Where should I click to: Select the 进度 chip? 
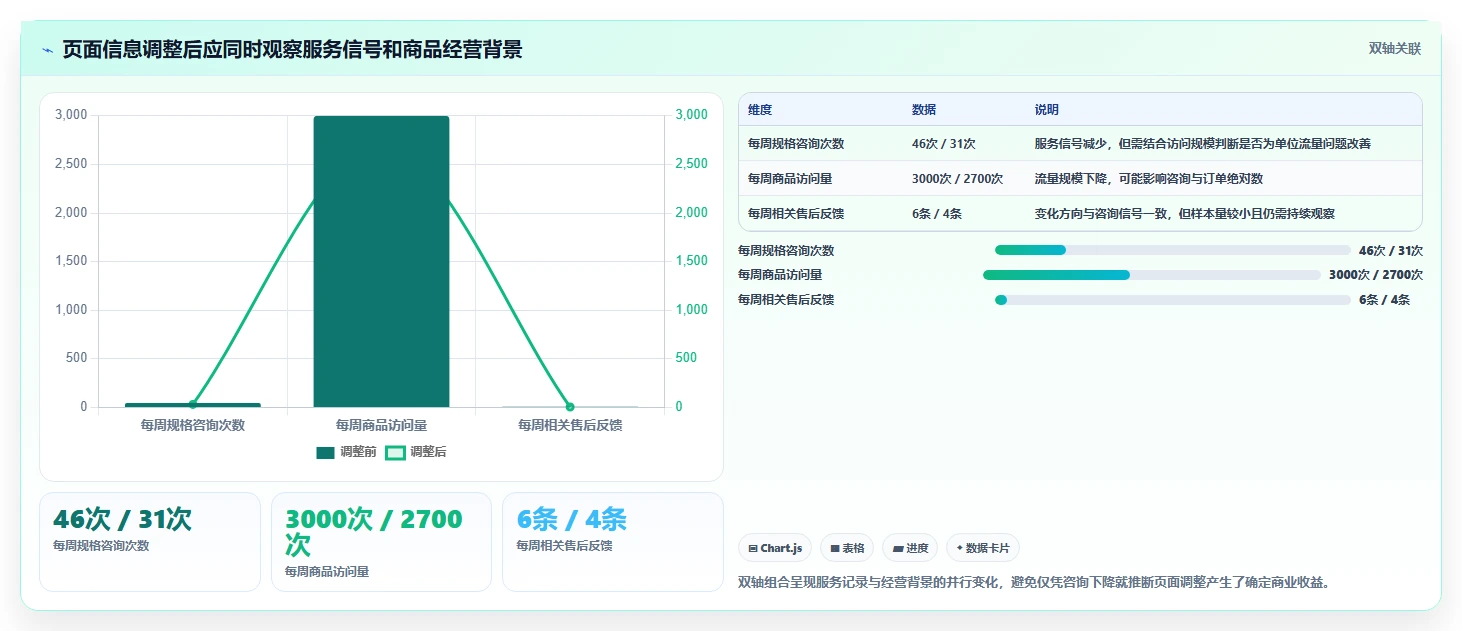pos(910,548)
